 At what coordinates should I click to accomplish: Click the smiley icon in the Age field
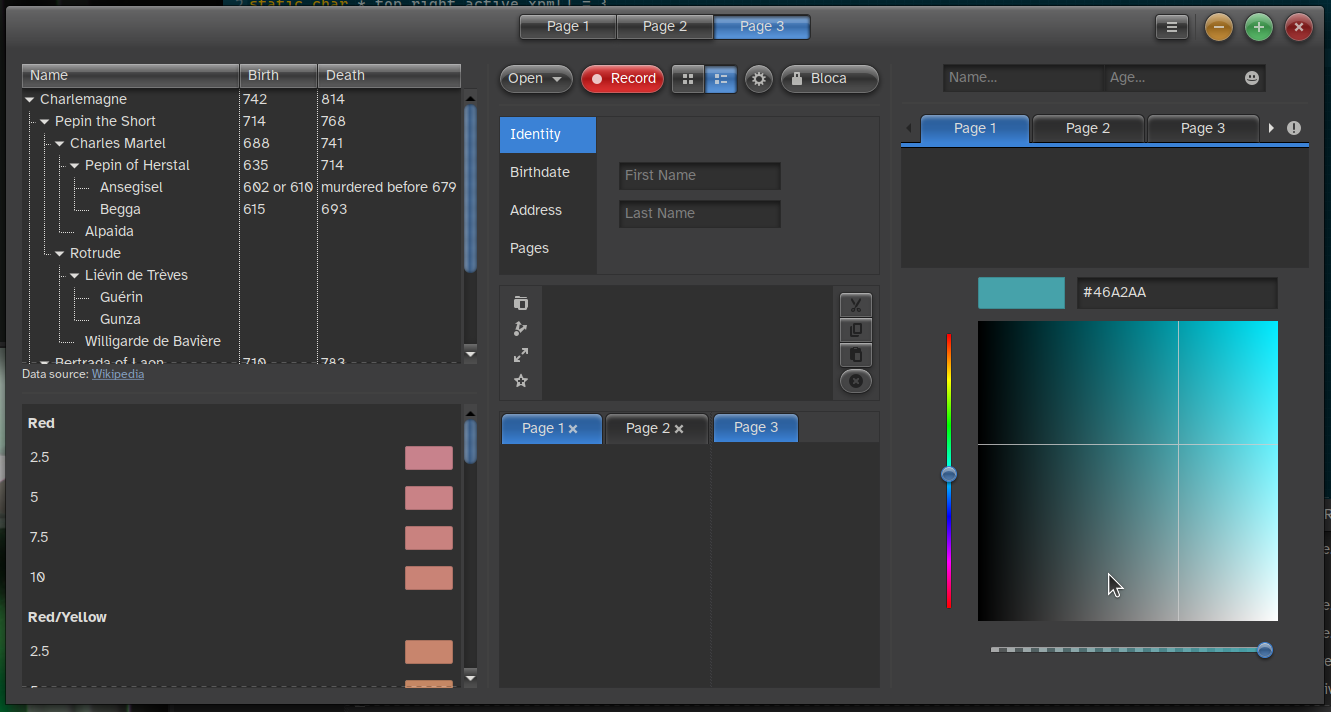(1252, 78)
